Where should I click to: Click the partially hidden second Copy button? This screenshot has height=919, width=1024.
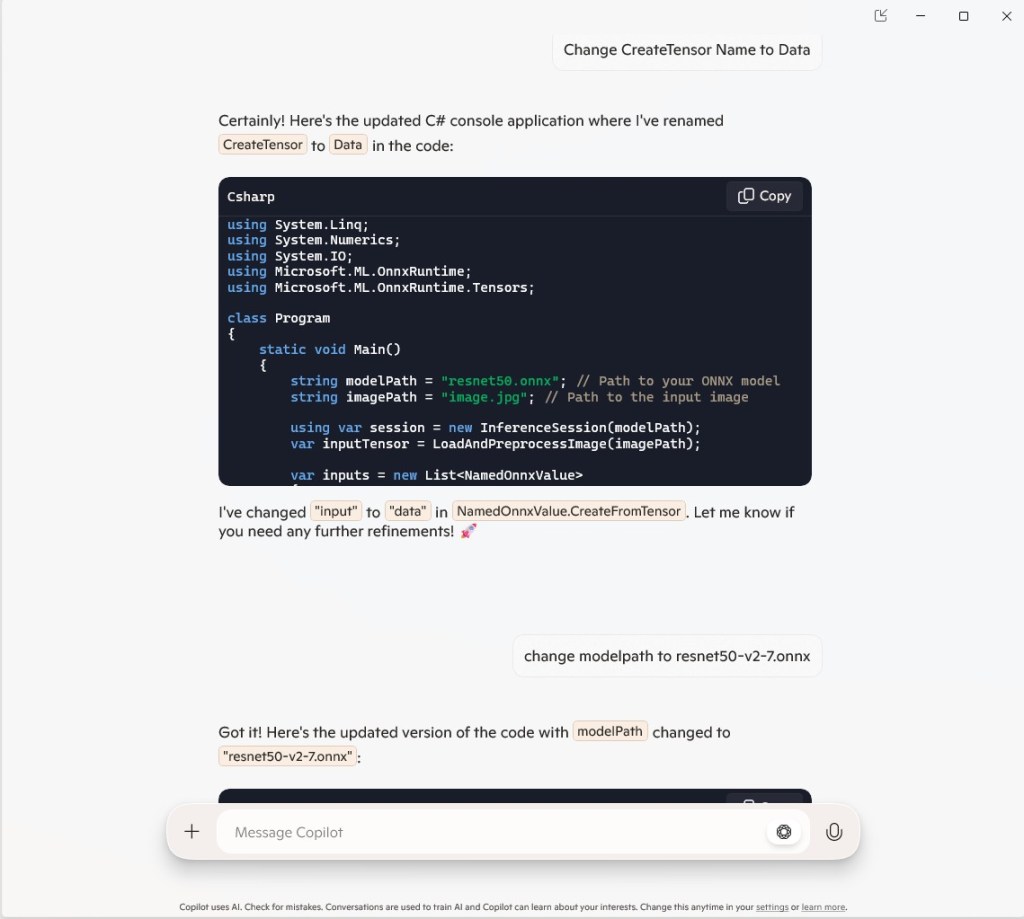click(764, 797)
